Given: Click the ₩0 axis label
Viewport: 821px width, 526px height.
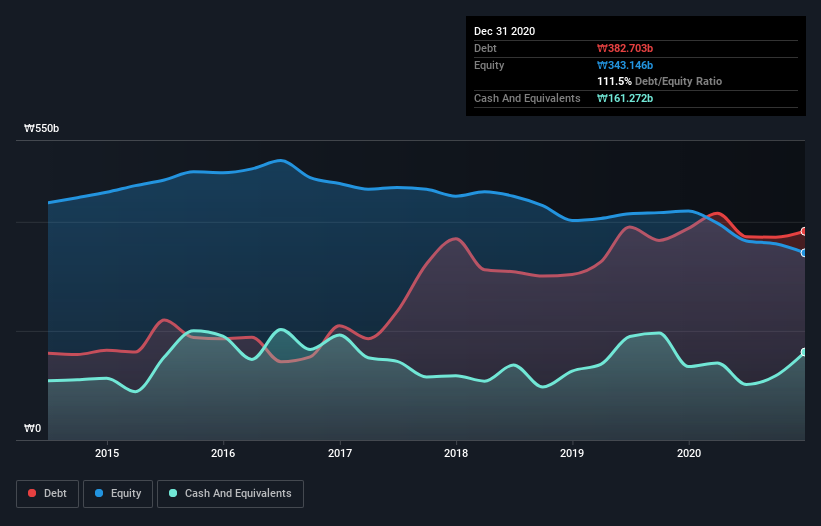Looking at the screenshot, I should pyautogui.click(x=32, y=429).
